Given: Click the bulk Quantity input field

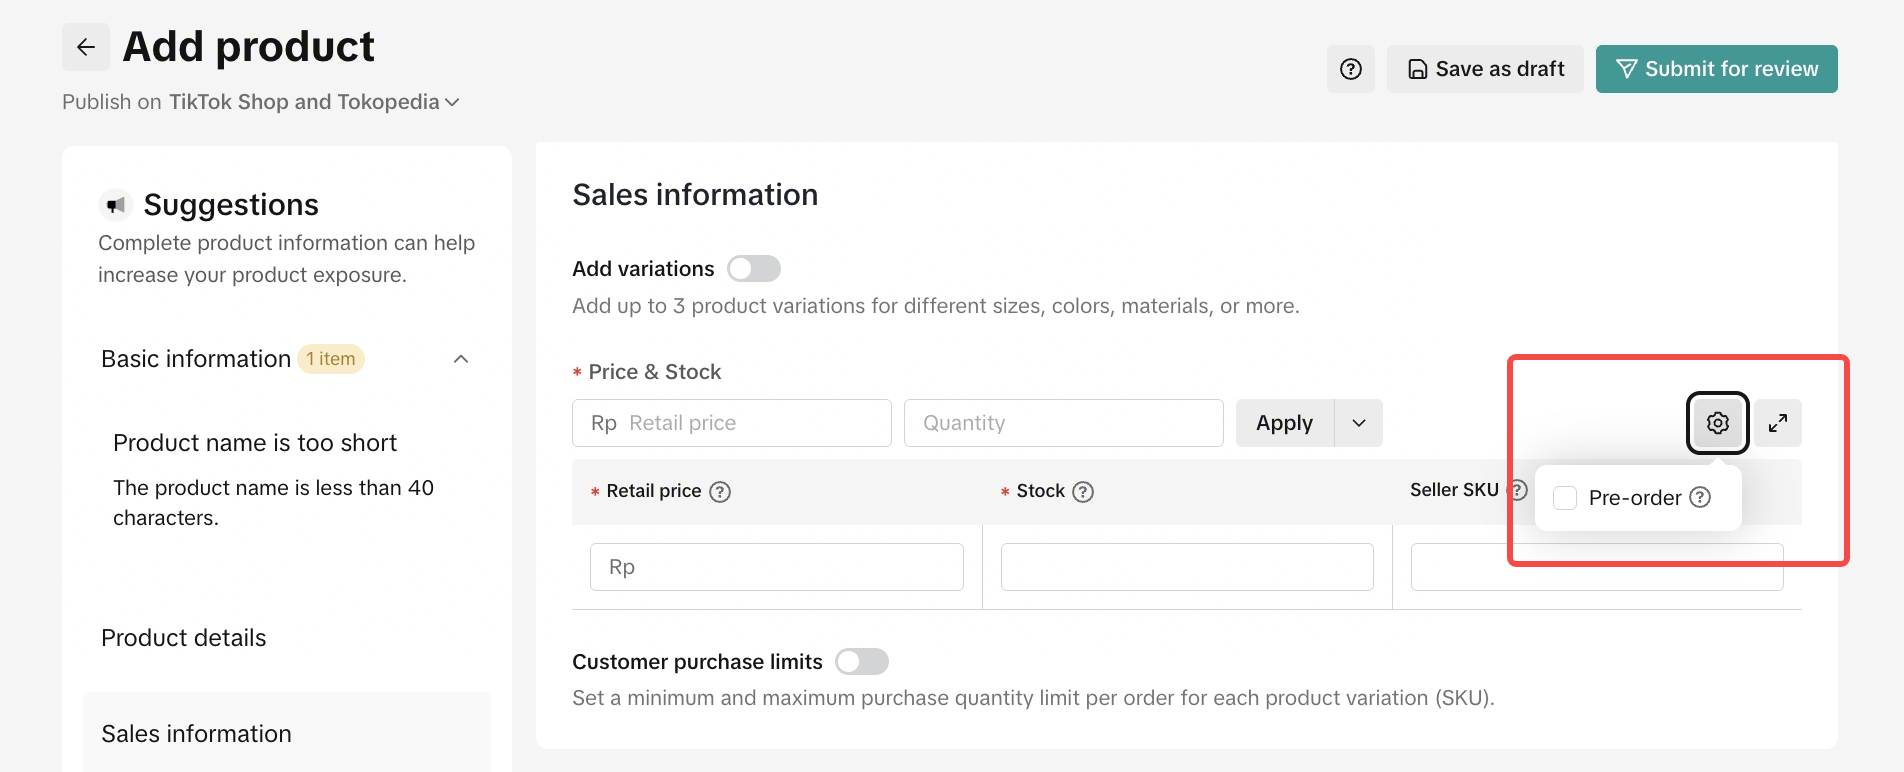Looking at the screenshot, I should [1063, 423].
